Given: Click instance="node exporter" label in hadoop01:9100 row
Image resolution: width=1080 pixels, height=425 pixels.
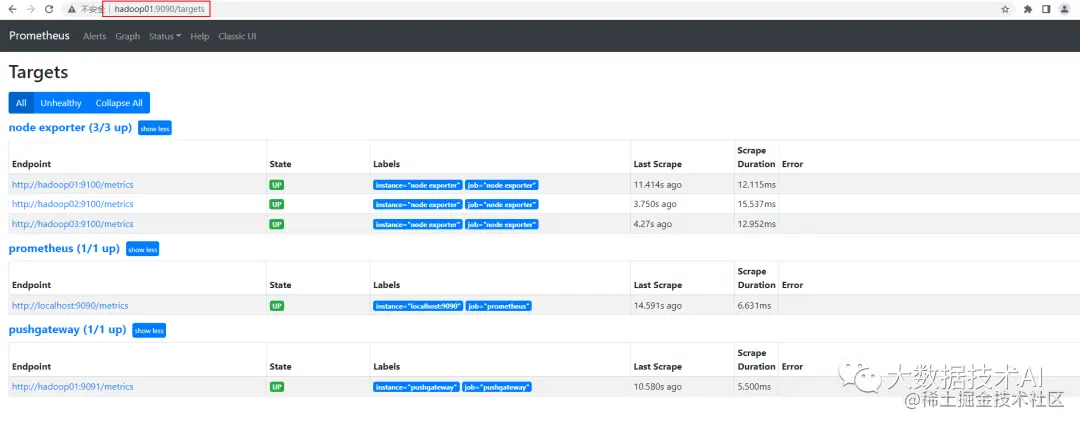Looking at the screenshot, I should [417, 185].
